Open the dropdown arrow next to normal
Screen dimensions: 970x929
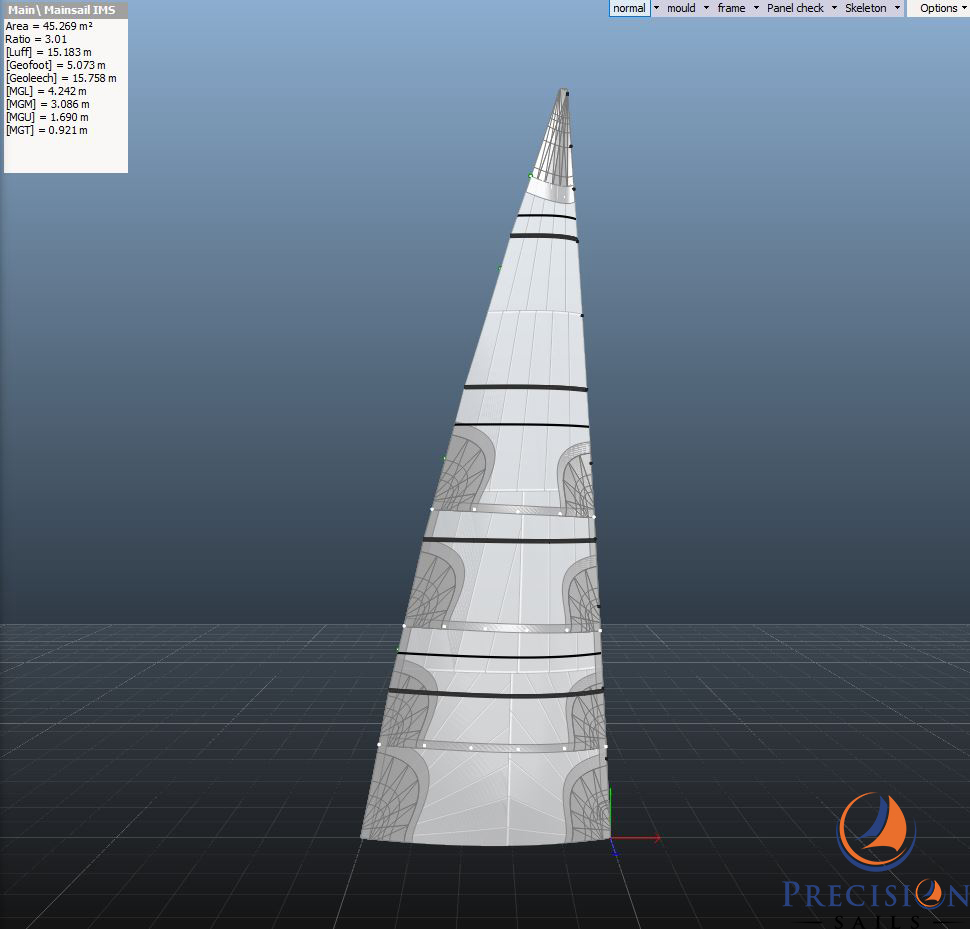coord(657,8)
